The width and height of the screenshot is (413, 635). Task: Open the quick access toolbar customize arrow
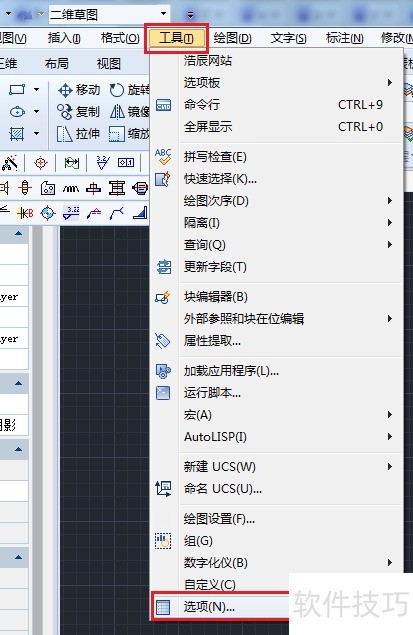189,15
